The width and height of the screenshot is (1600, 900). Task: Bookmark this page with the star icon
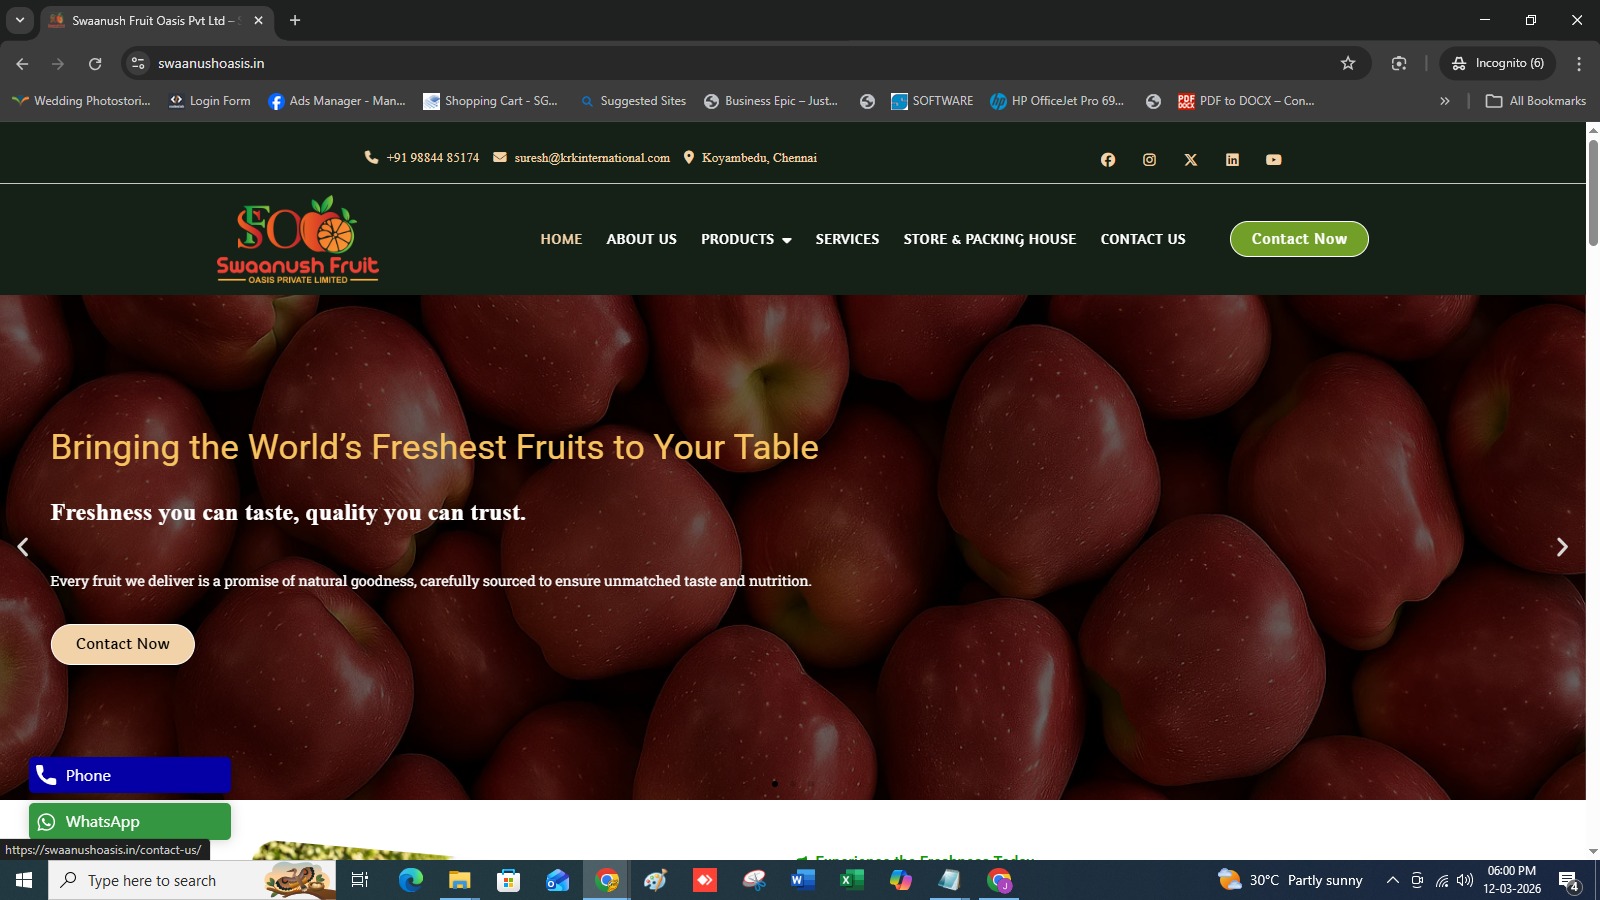(x=1348, y=63)
